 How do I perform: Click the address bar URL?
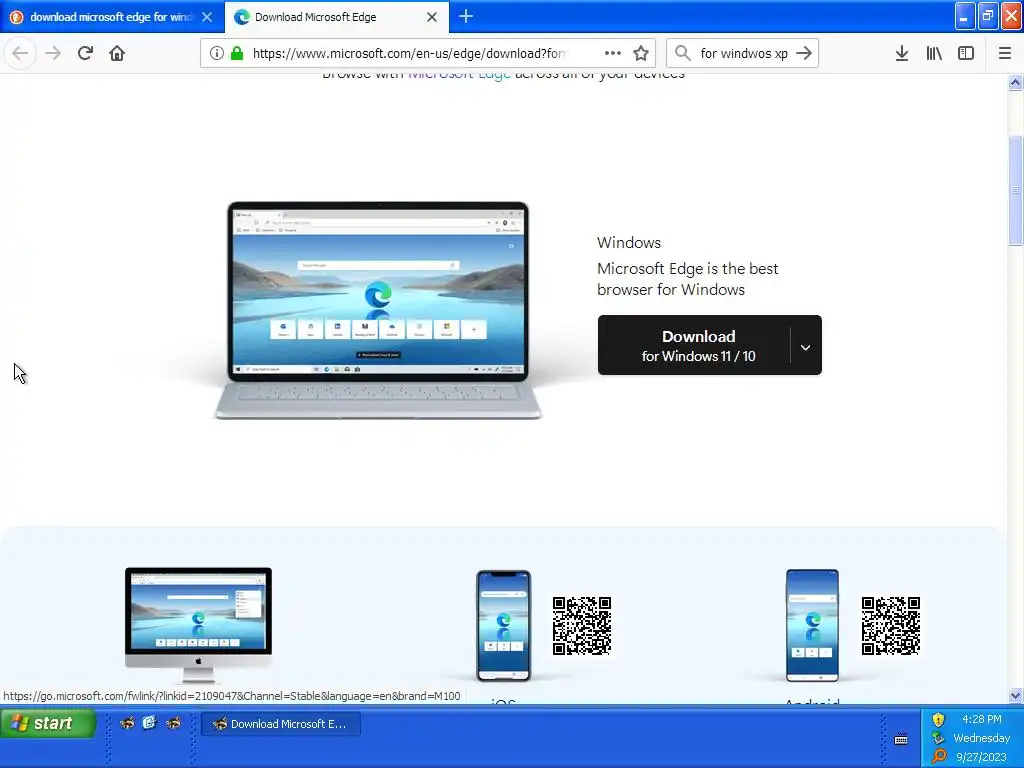tap(409, 53)
